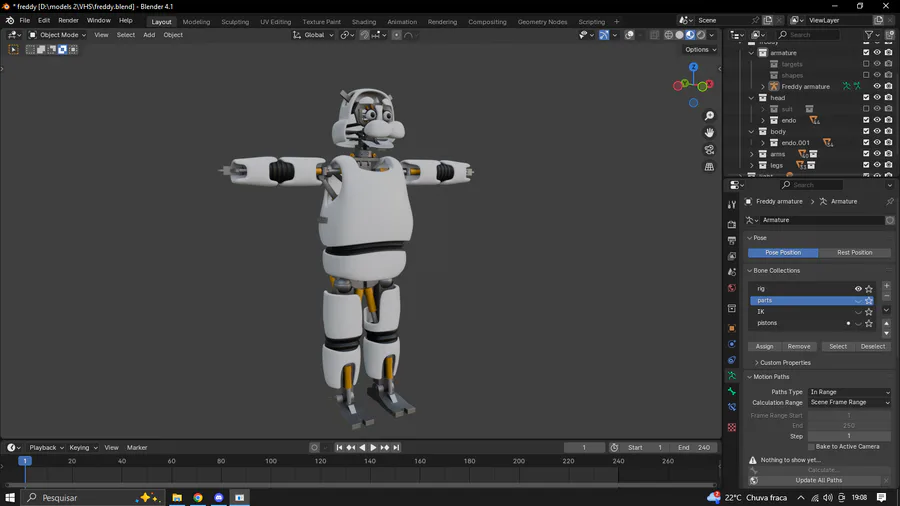Viewport: 900px width, 506px height.
Task: Check the Bake to Active Camera box
Action: coord(811,447)
